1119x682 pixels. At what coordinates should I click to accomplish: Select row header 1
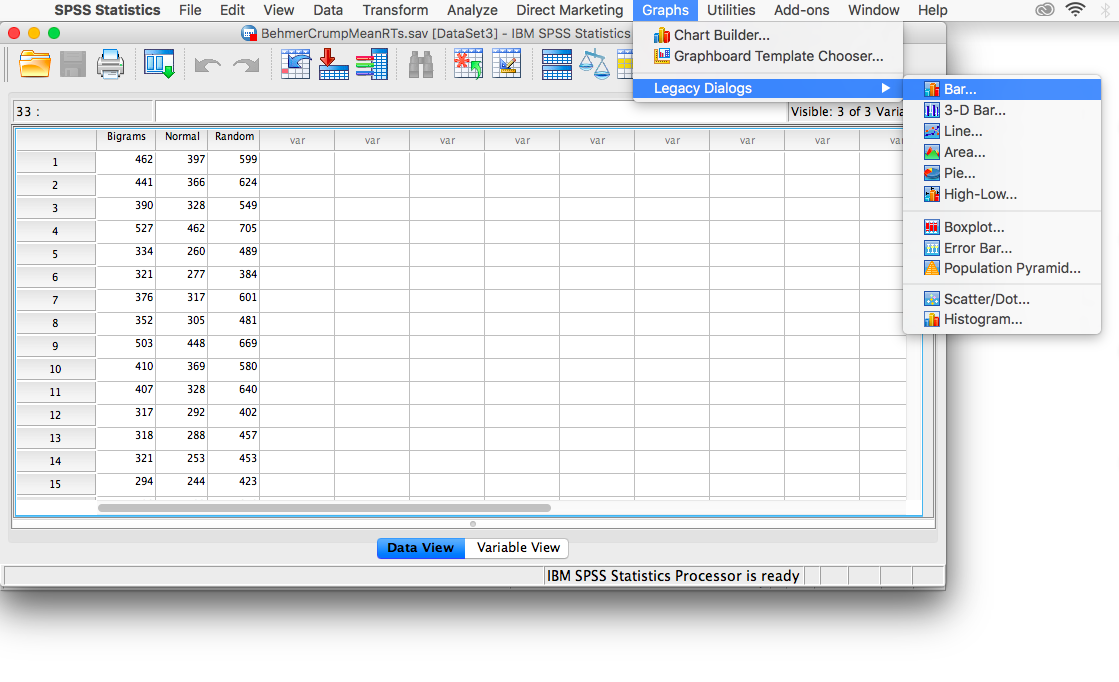tap(56, 162)
